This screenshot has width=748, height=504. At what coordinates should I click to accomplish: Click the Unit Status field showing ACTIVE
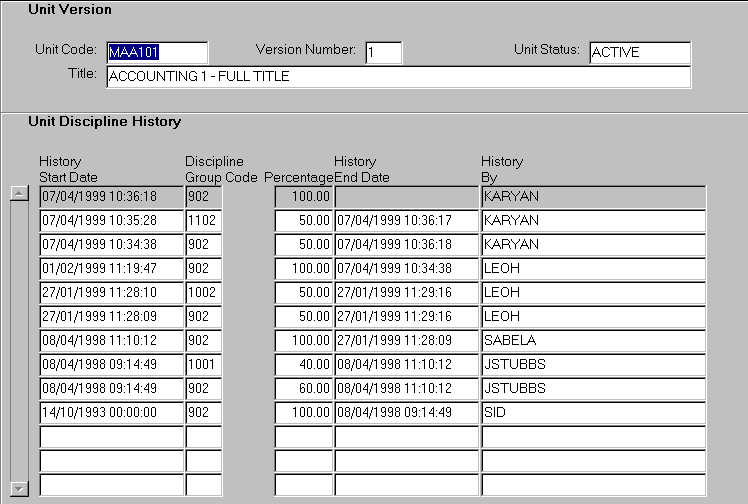(639, 52)
